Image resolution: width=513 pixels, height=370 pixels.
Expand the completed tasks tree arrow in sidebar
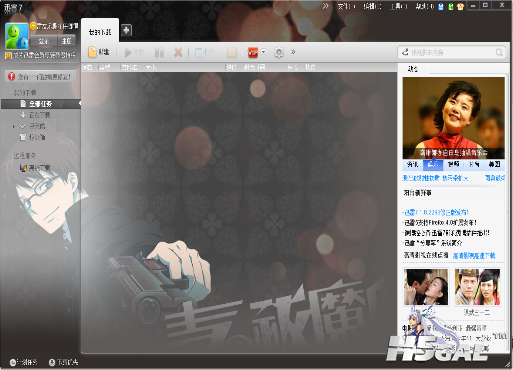pos(14,126)
